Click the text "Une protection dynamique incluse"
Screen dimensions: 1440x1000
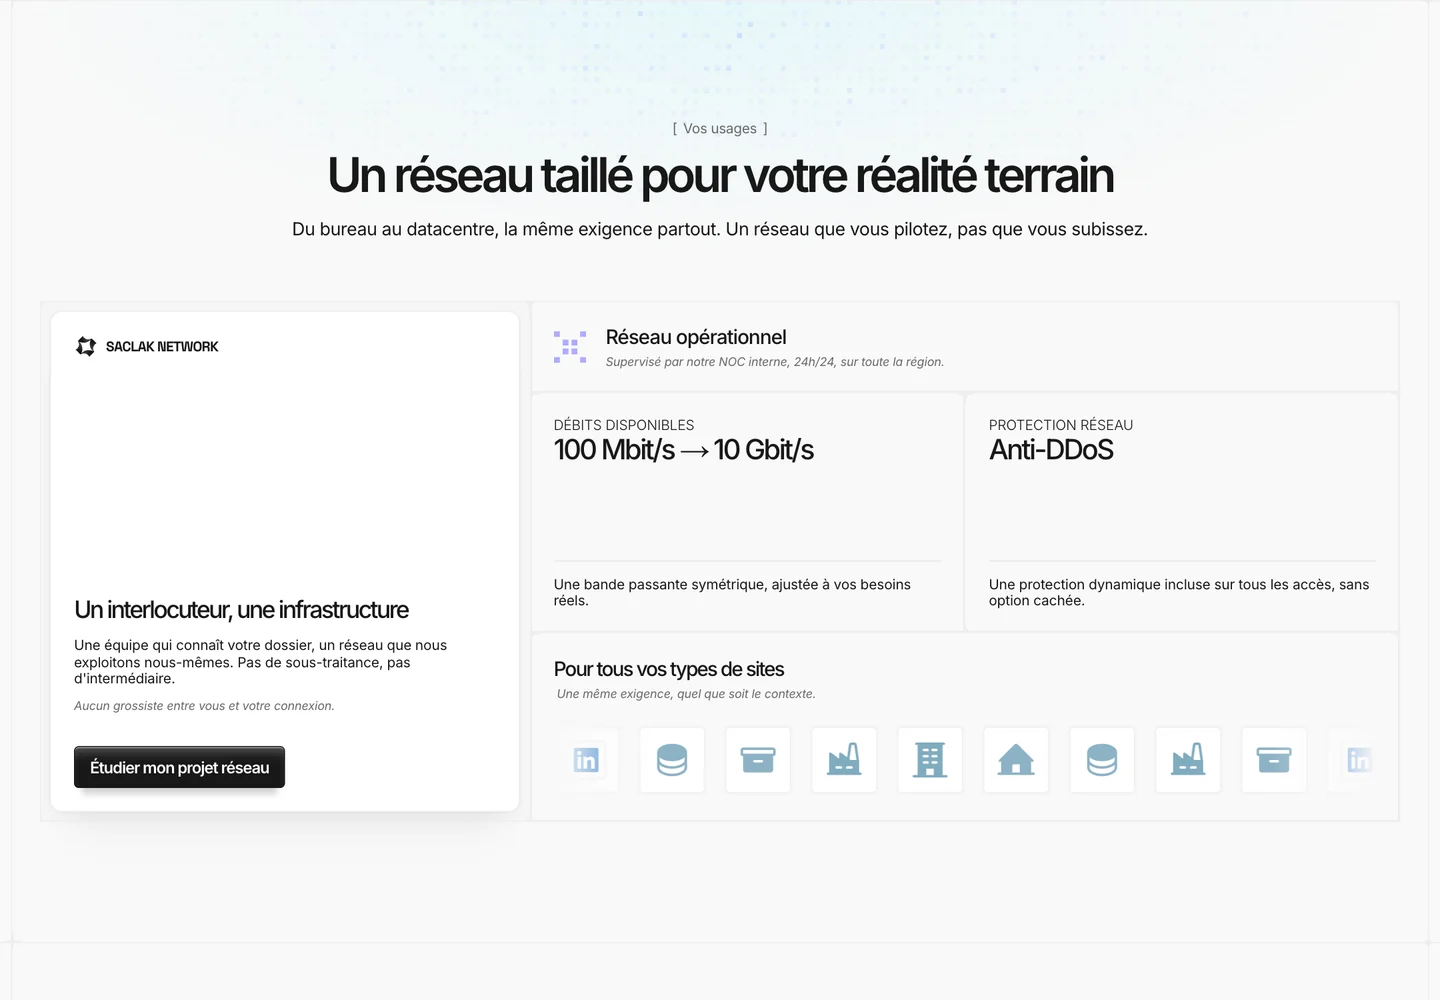point(1179,592)
